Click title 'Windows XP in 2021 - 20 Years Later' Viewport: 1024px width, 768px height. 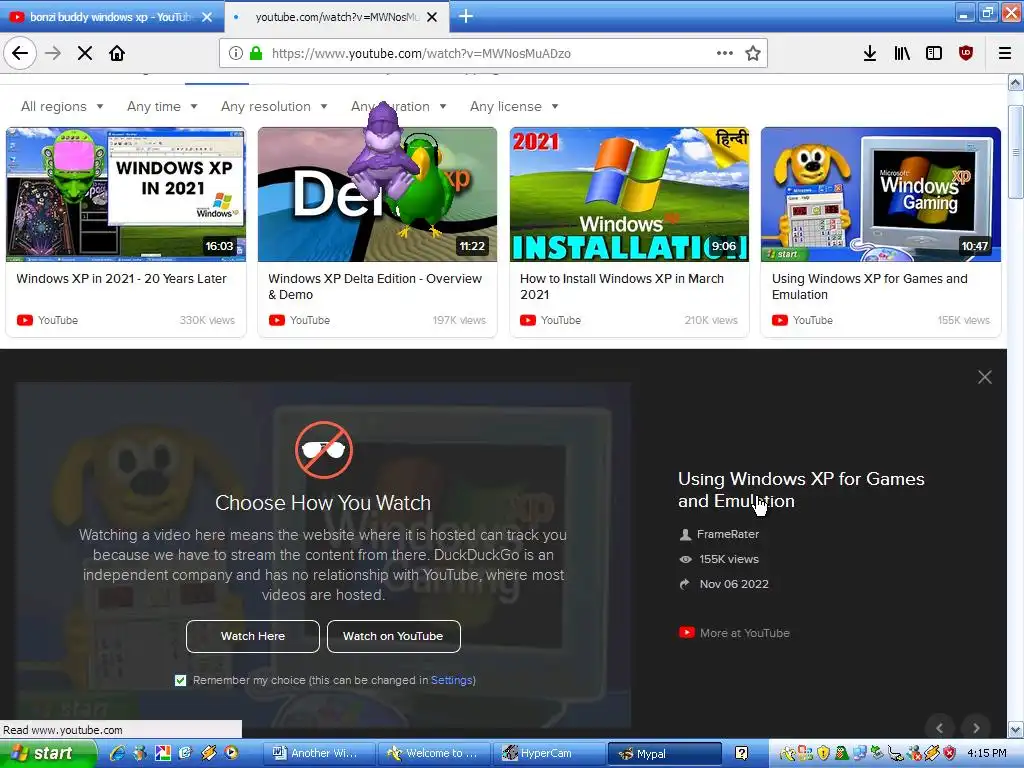(121, 278)
